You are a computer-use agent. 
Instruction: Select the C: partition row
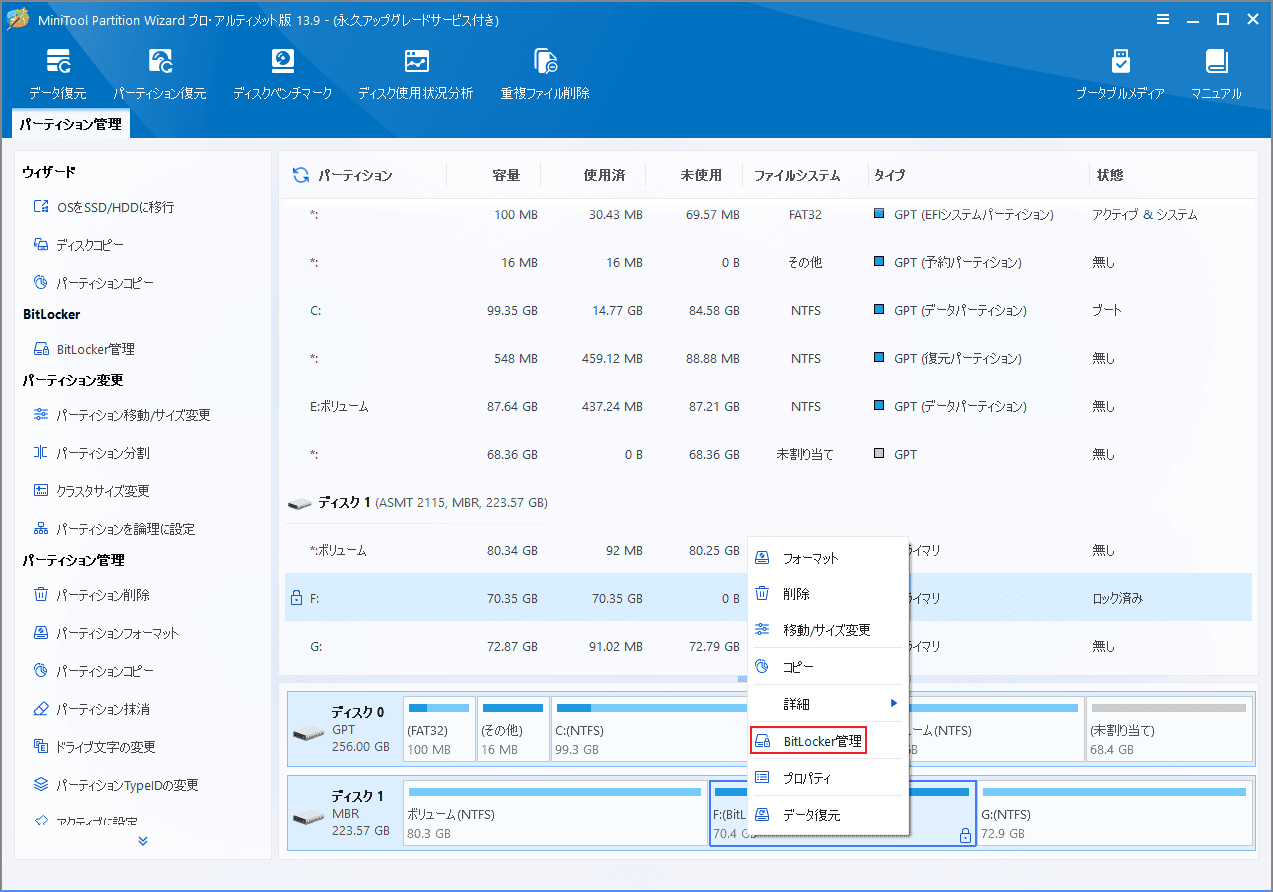click(768, 310)
